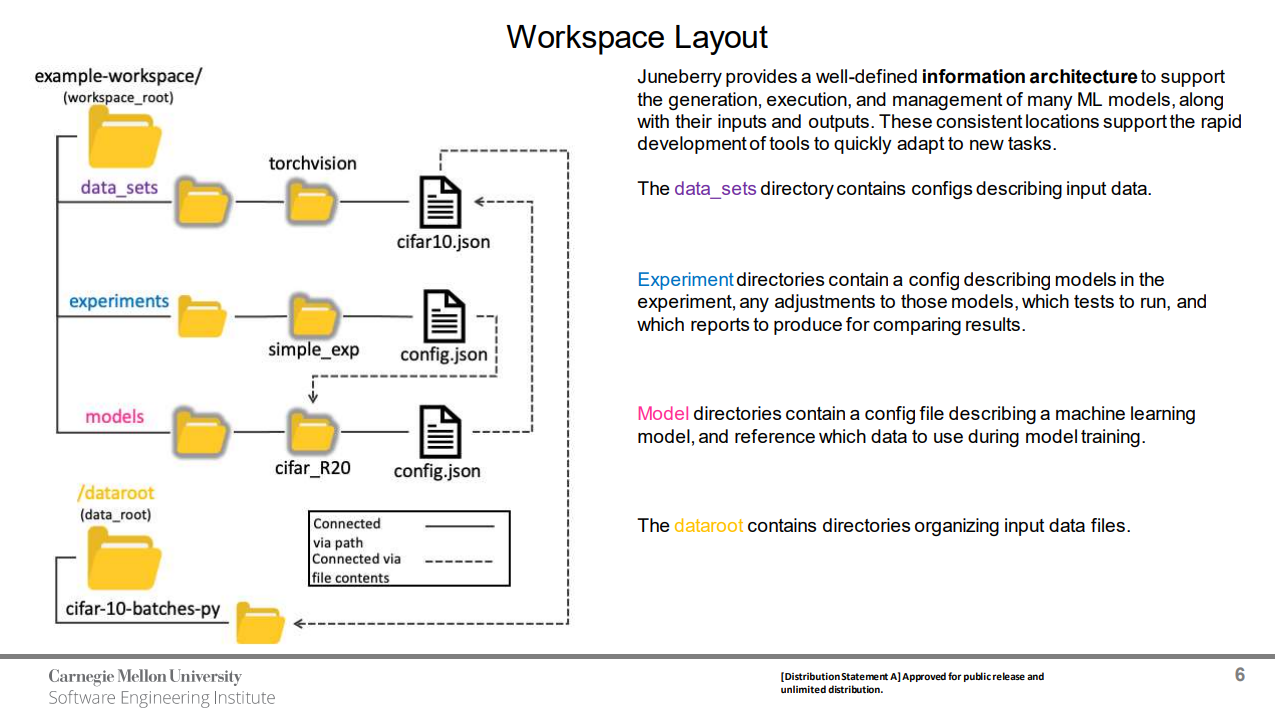Click the cifar10.json file name
This screenshot has height=716, width=1275.
[x=444, y=241]
